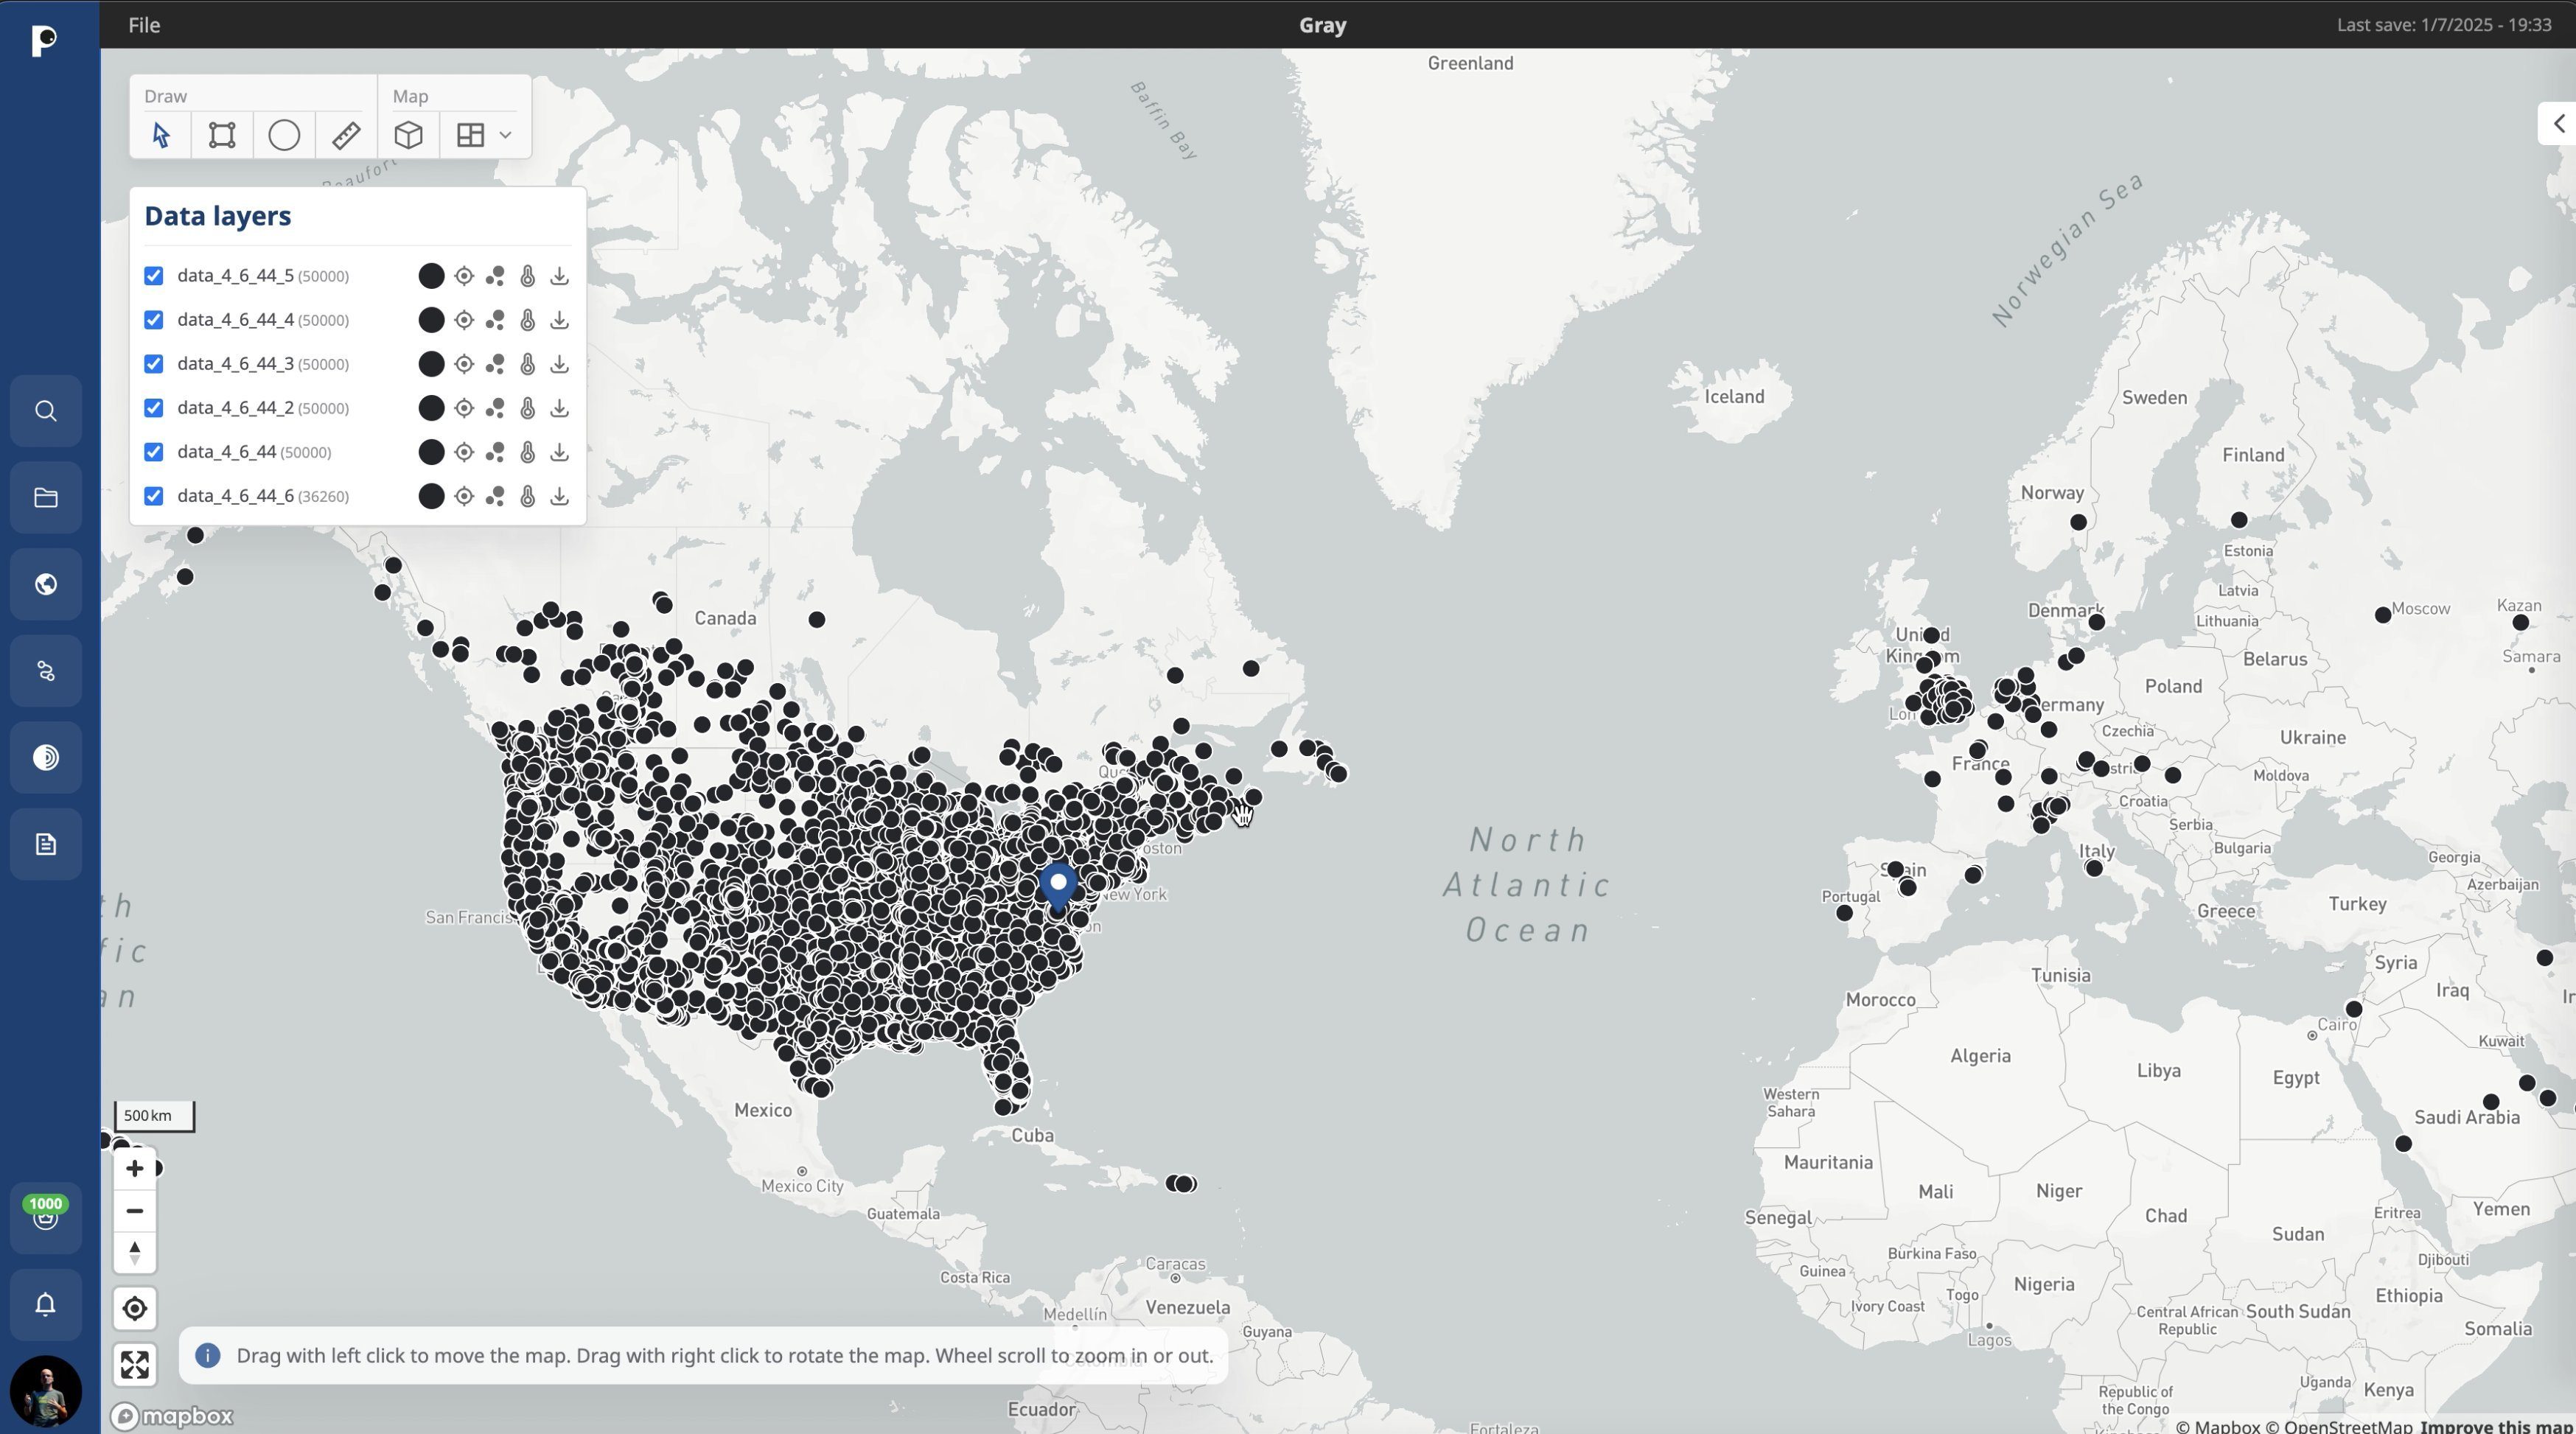The width and height of the screenshot is (2576, 1434).
Task: Uncheck the data_4_6_44_5 layer checkbox
Action: coord(153,276)
